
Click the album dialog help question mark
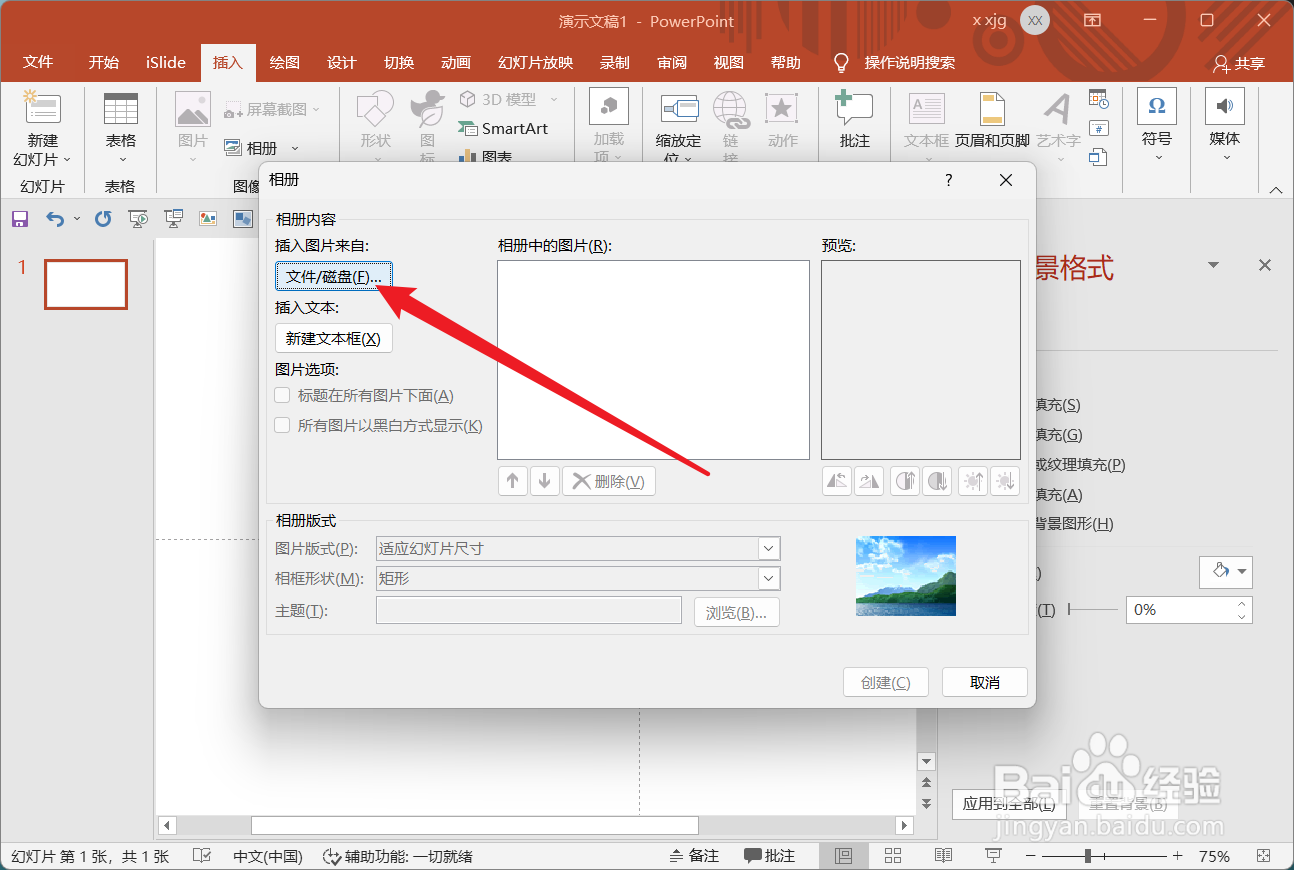pos(949,180)
